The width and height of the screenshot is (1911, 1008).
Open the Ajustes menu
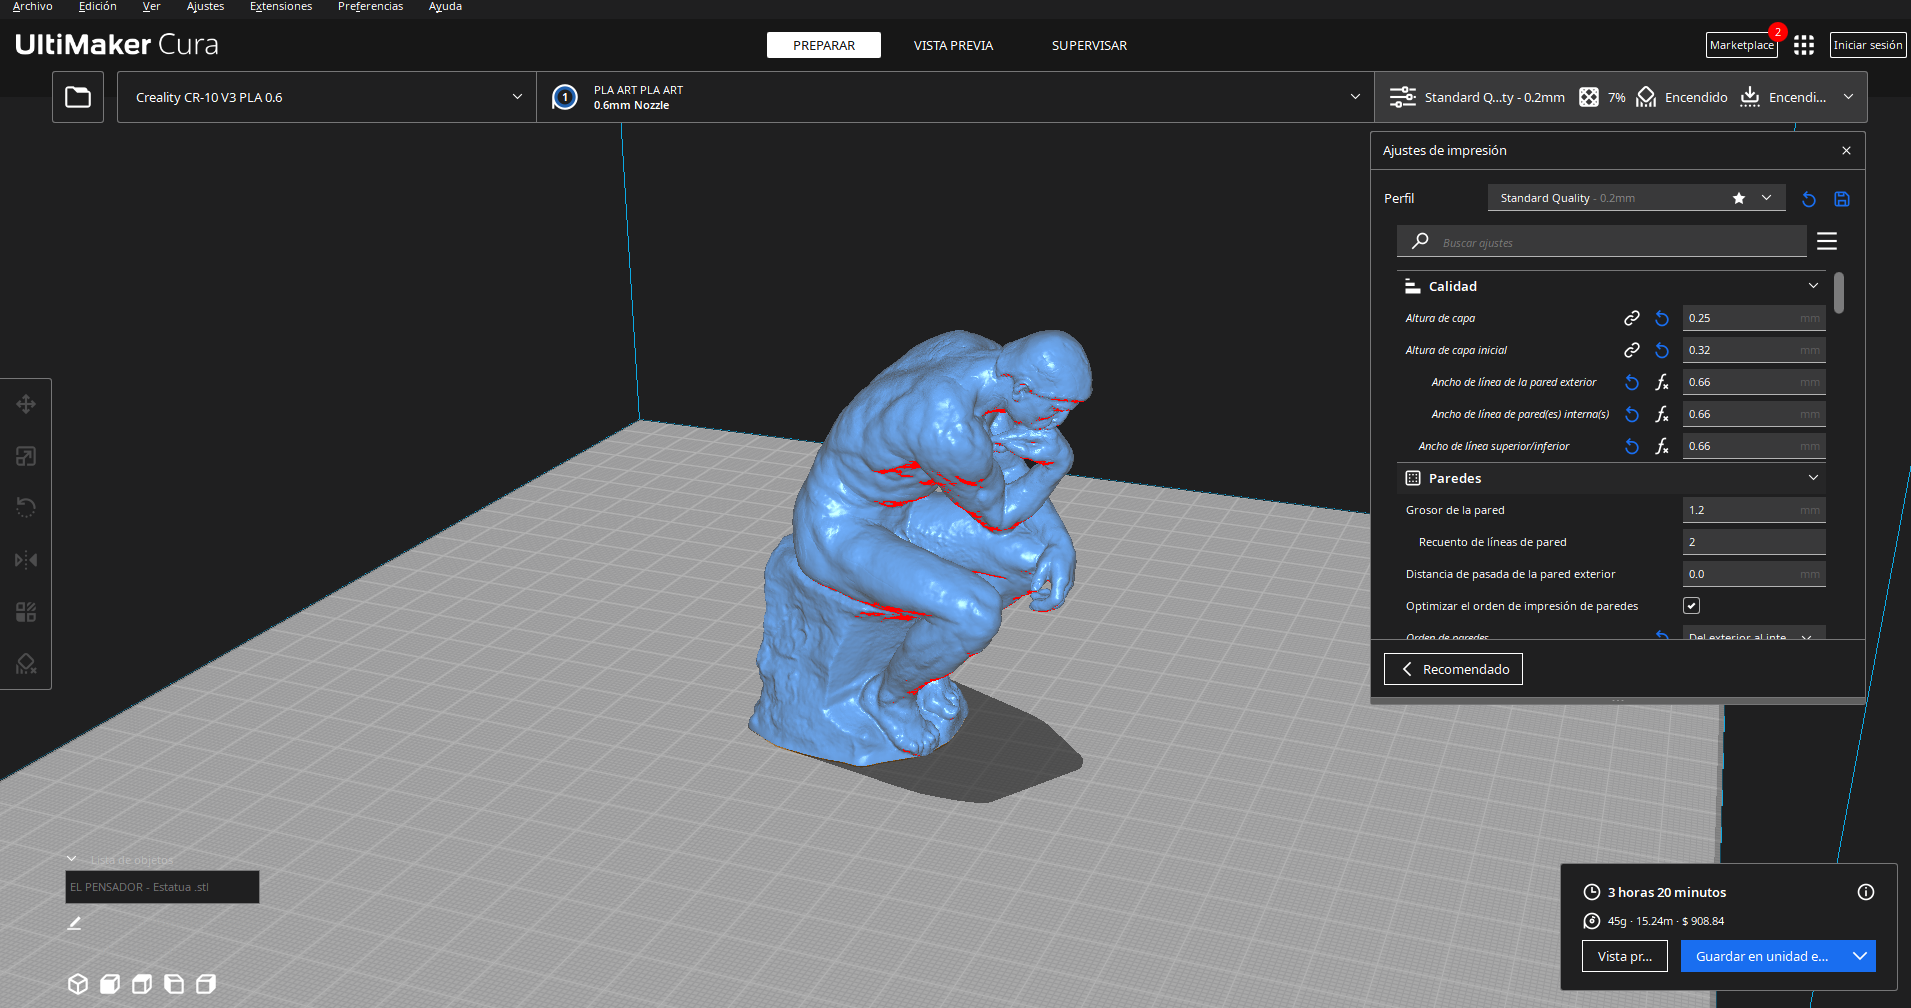tap(206, 6)
